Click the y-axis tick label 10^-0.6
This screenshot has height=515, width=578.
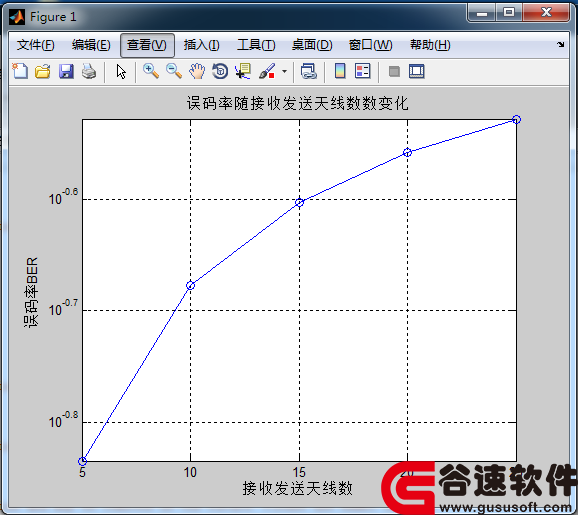click(63, 197)
